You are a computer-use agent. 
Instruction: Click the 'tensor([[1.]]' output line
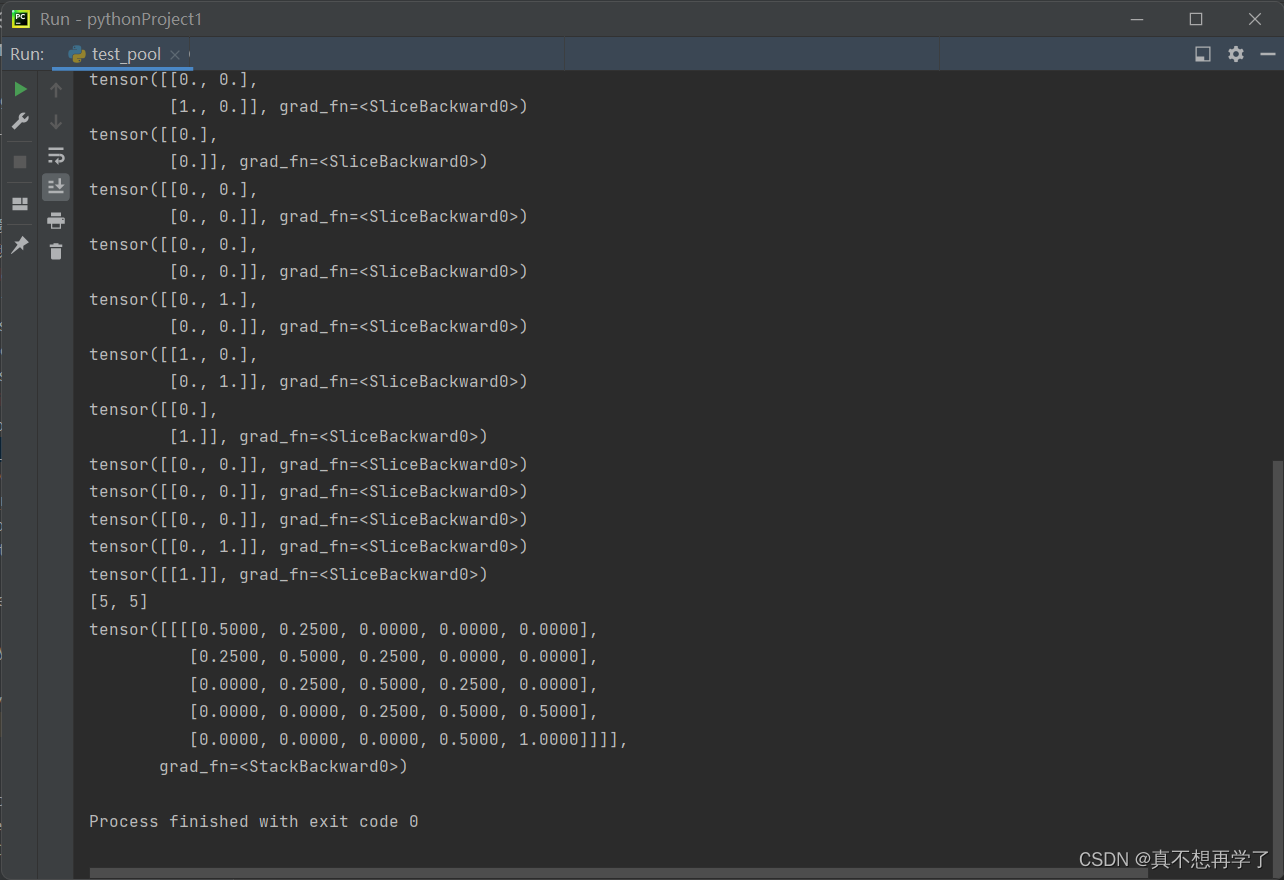point(288,574)
